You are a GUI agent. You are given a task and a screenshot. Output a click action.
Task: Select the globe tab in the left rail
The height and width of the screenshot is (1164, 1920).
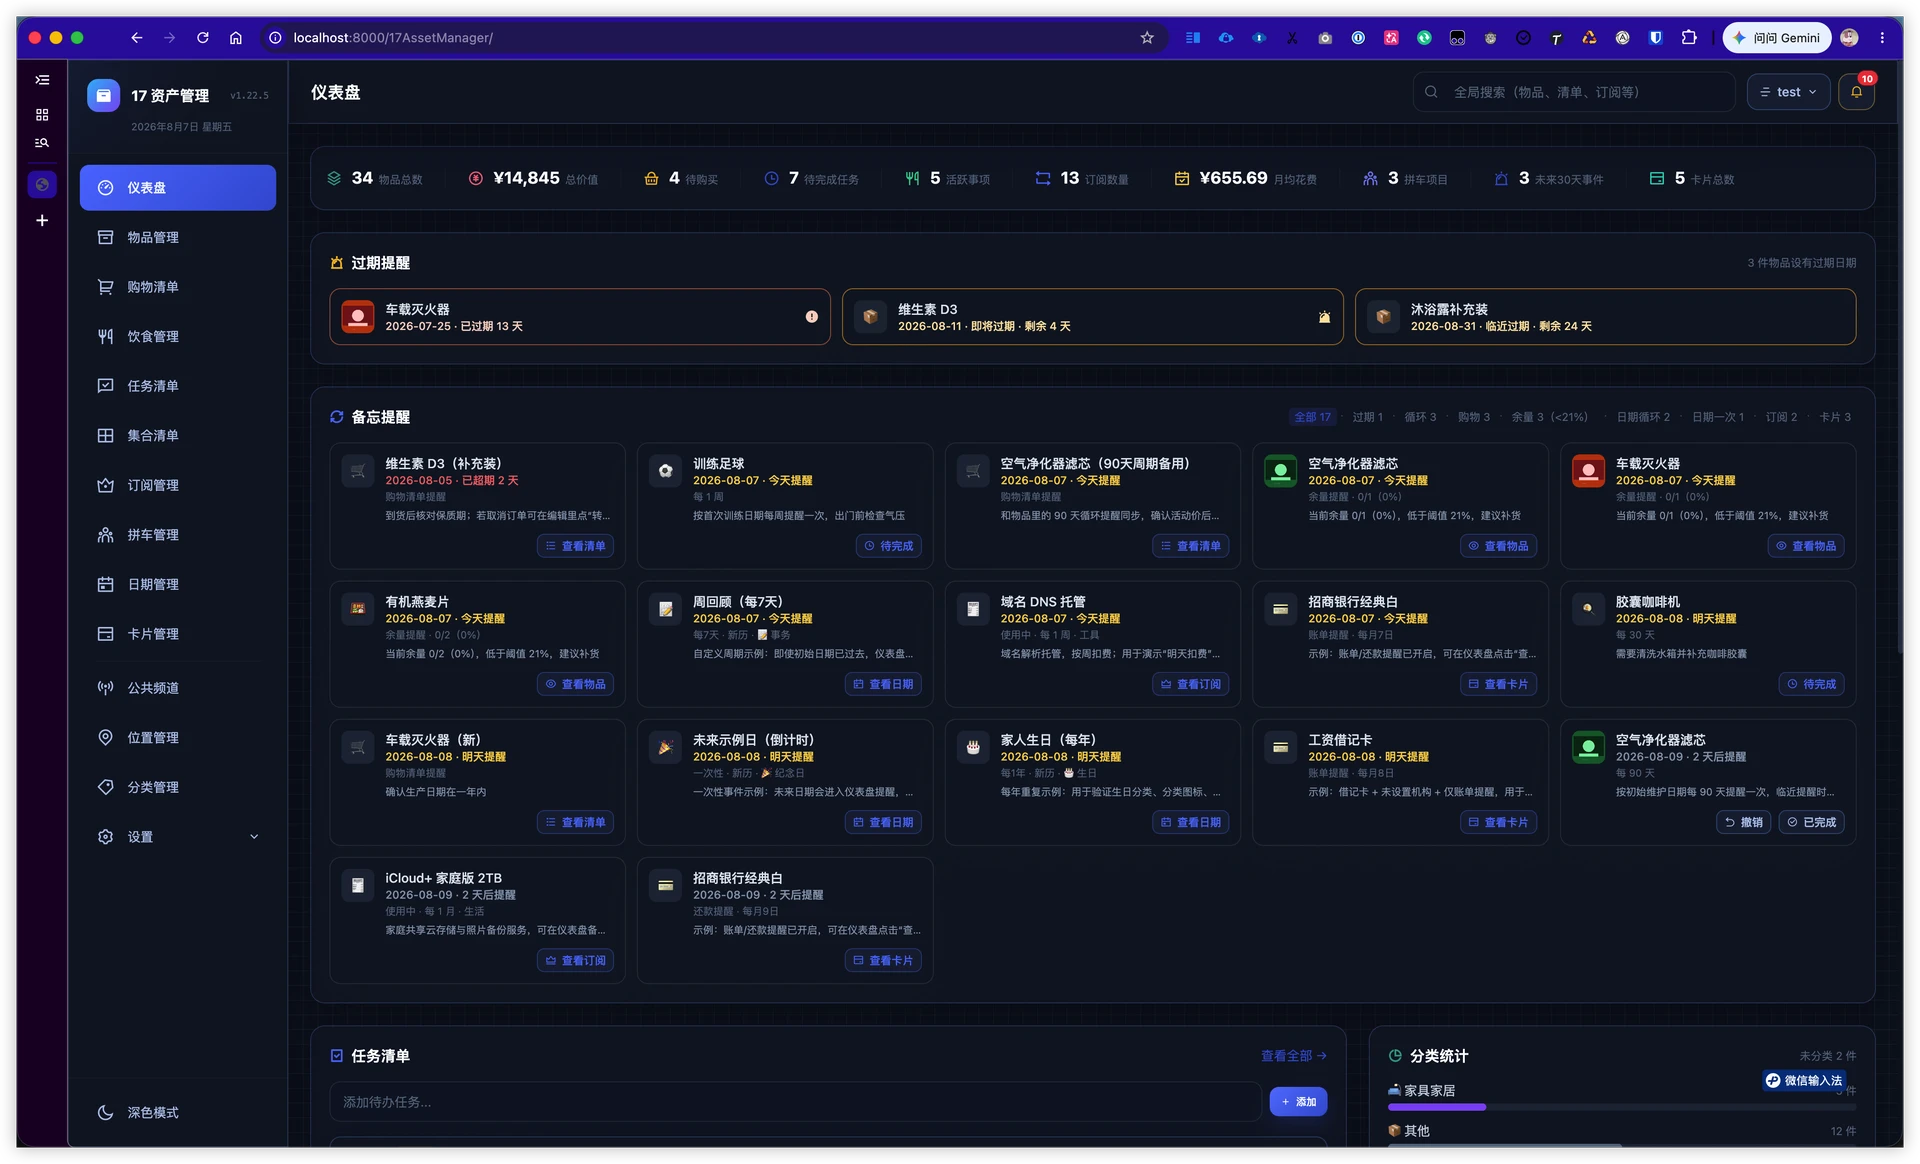[42, 184]
